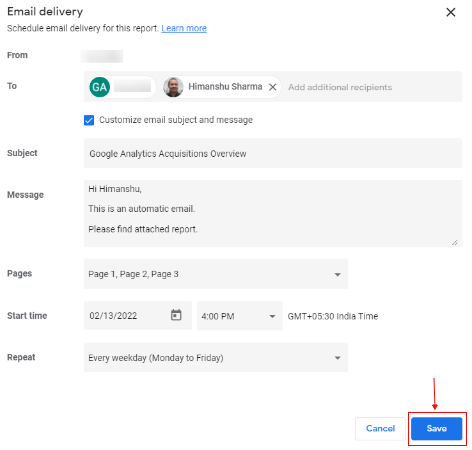Click the GA recipient avatar
The image size is (472, 450).
[100, 87]
